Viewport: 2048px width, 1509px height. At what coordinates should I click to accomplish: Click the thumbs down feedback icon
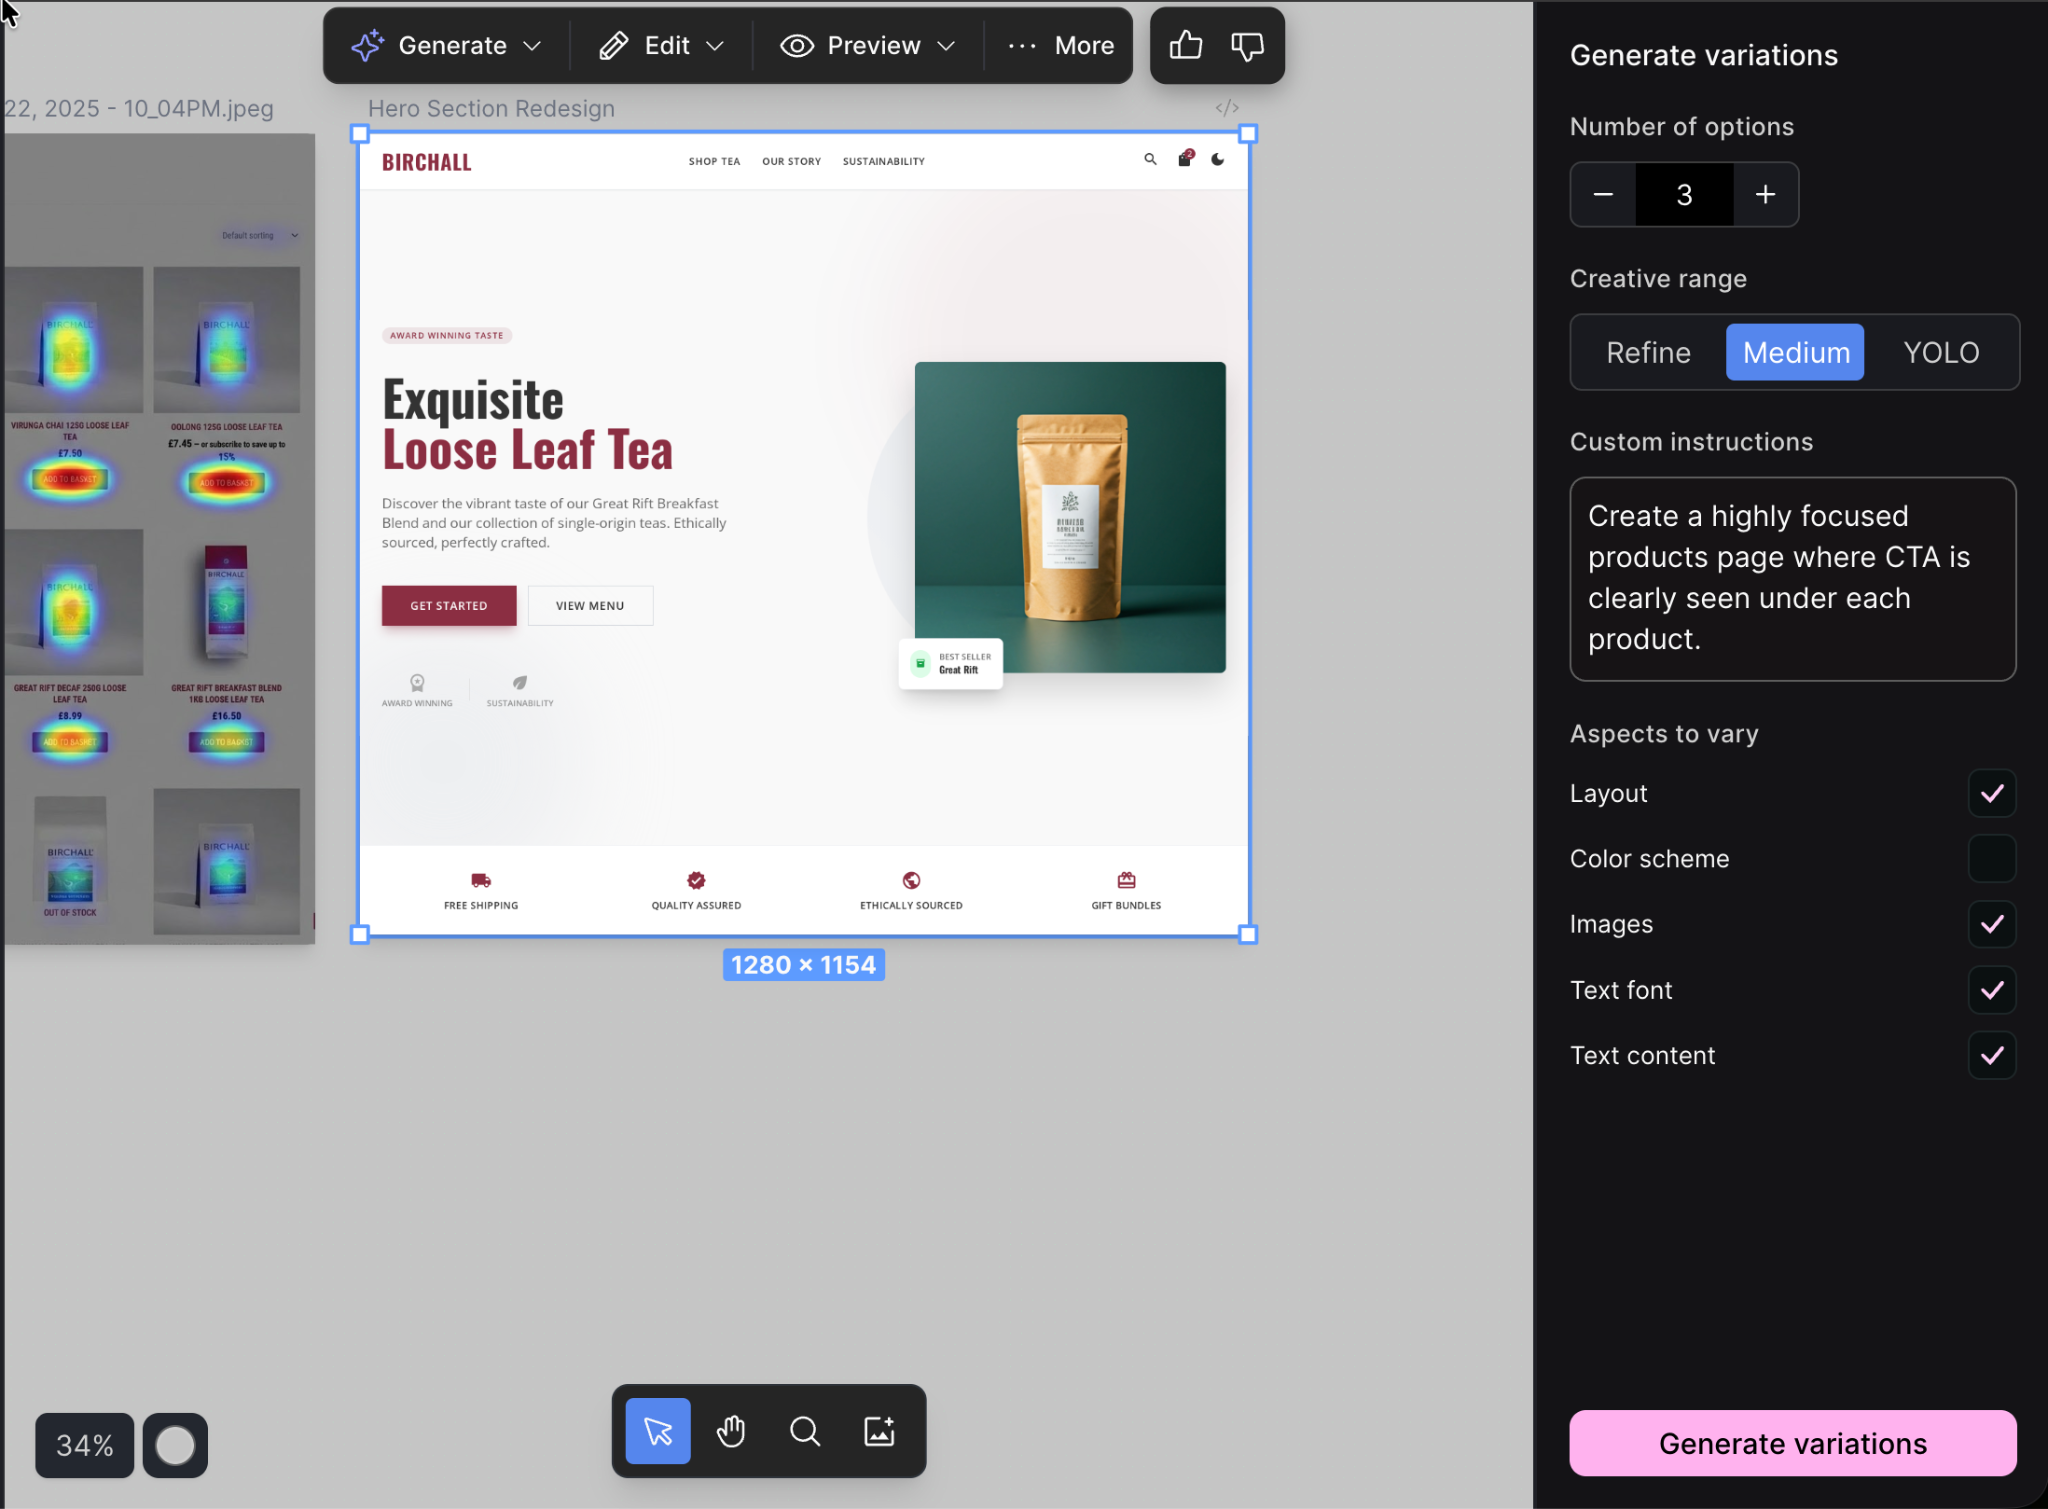coord(1247,45)
